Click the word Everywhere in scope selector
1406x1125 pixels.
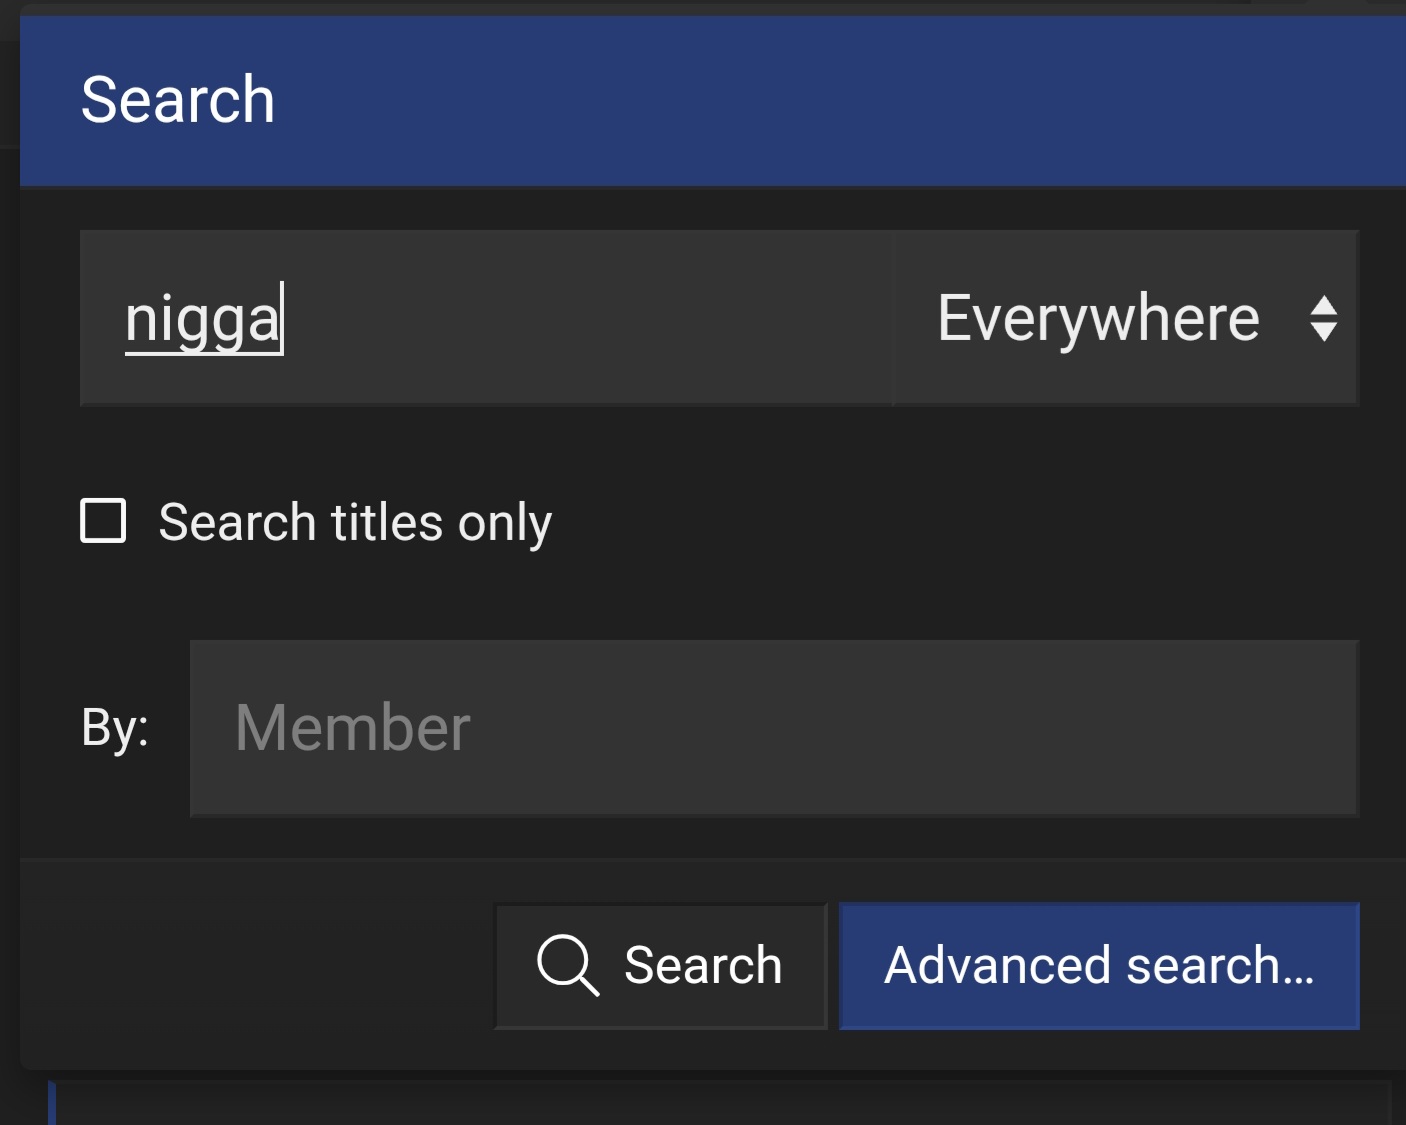(1097, 319)
